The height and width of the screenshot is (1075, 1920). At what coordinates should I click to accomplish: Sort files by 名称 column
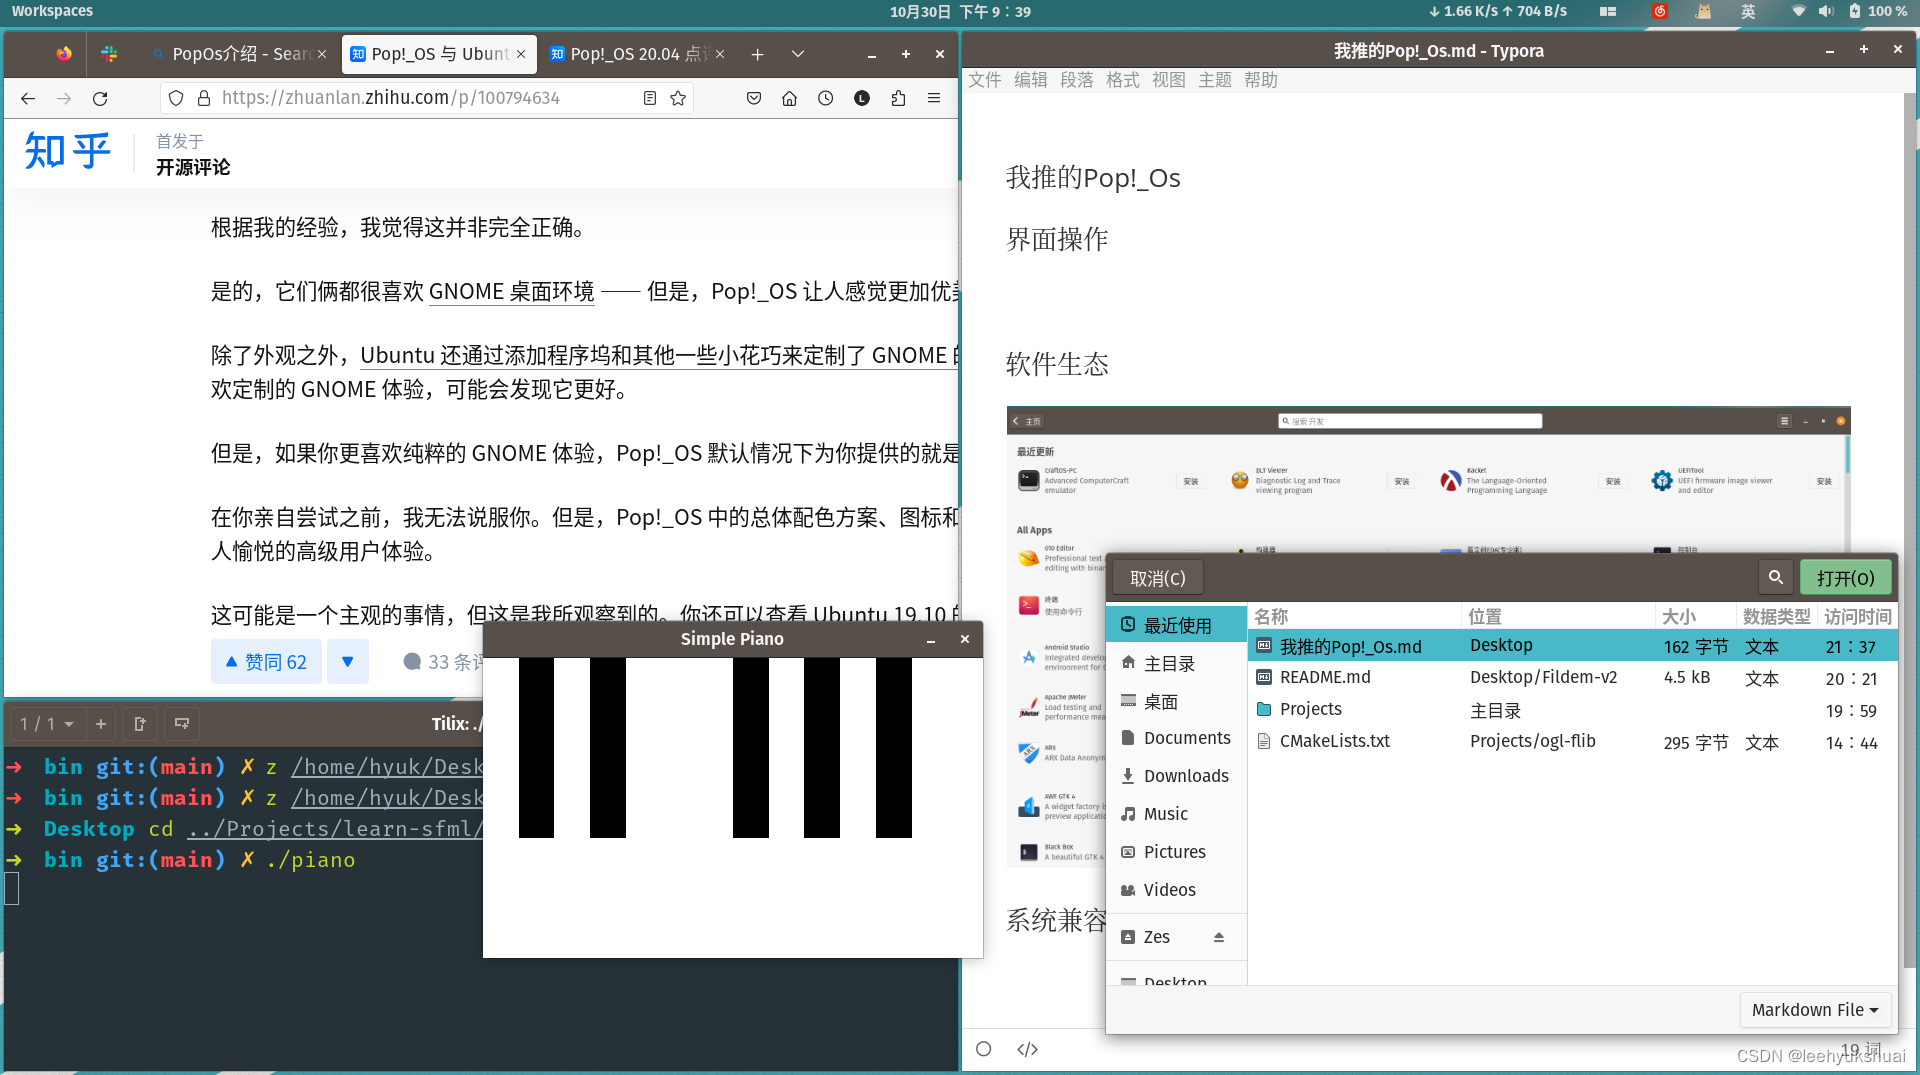(x=1354, y=616)
